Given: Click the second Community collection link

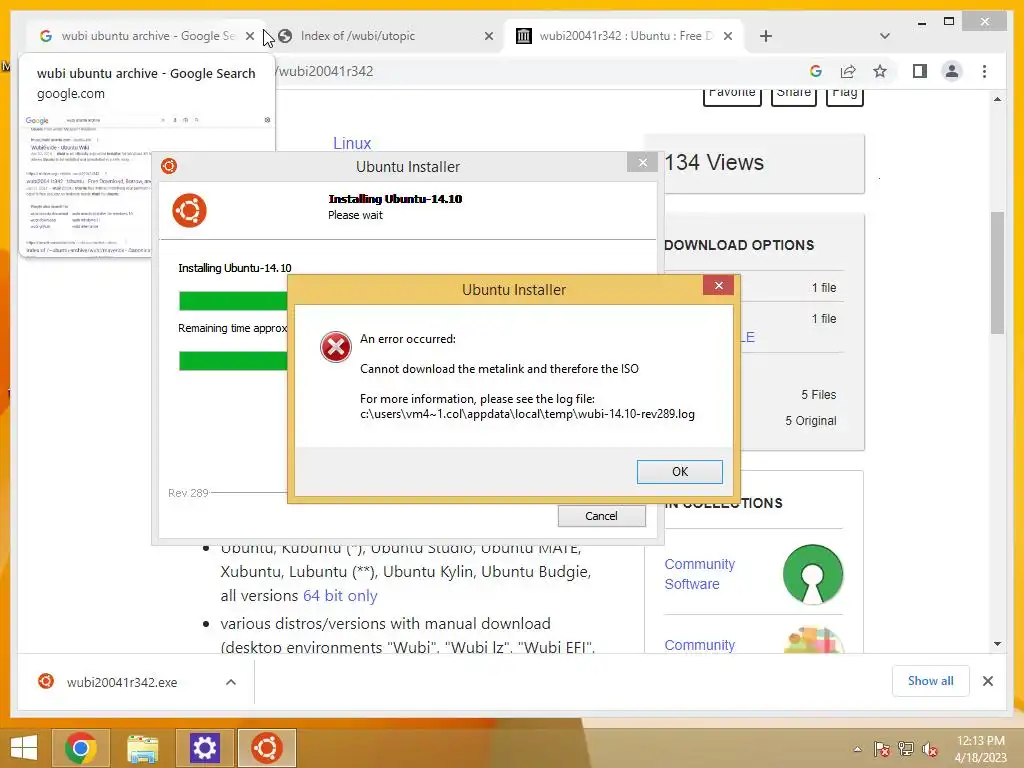Looking at the screenshot, I should [699, 645].
